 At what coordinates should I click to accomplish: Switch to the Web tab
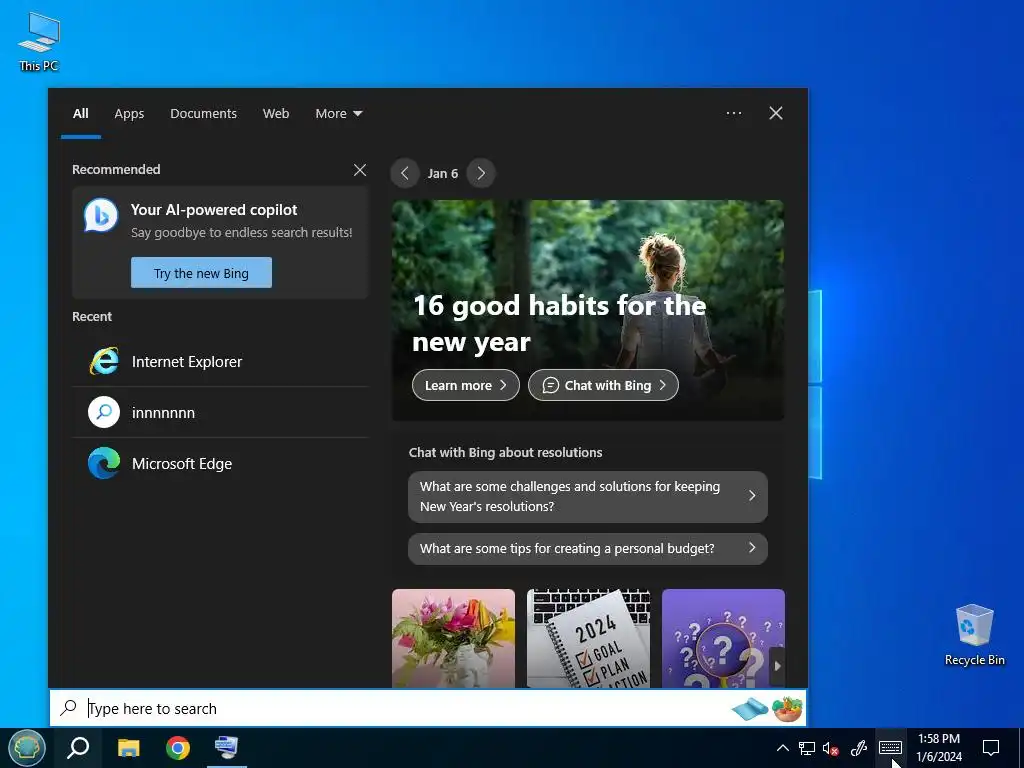[276, 114]
